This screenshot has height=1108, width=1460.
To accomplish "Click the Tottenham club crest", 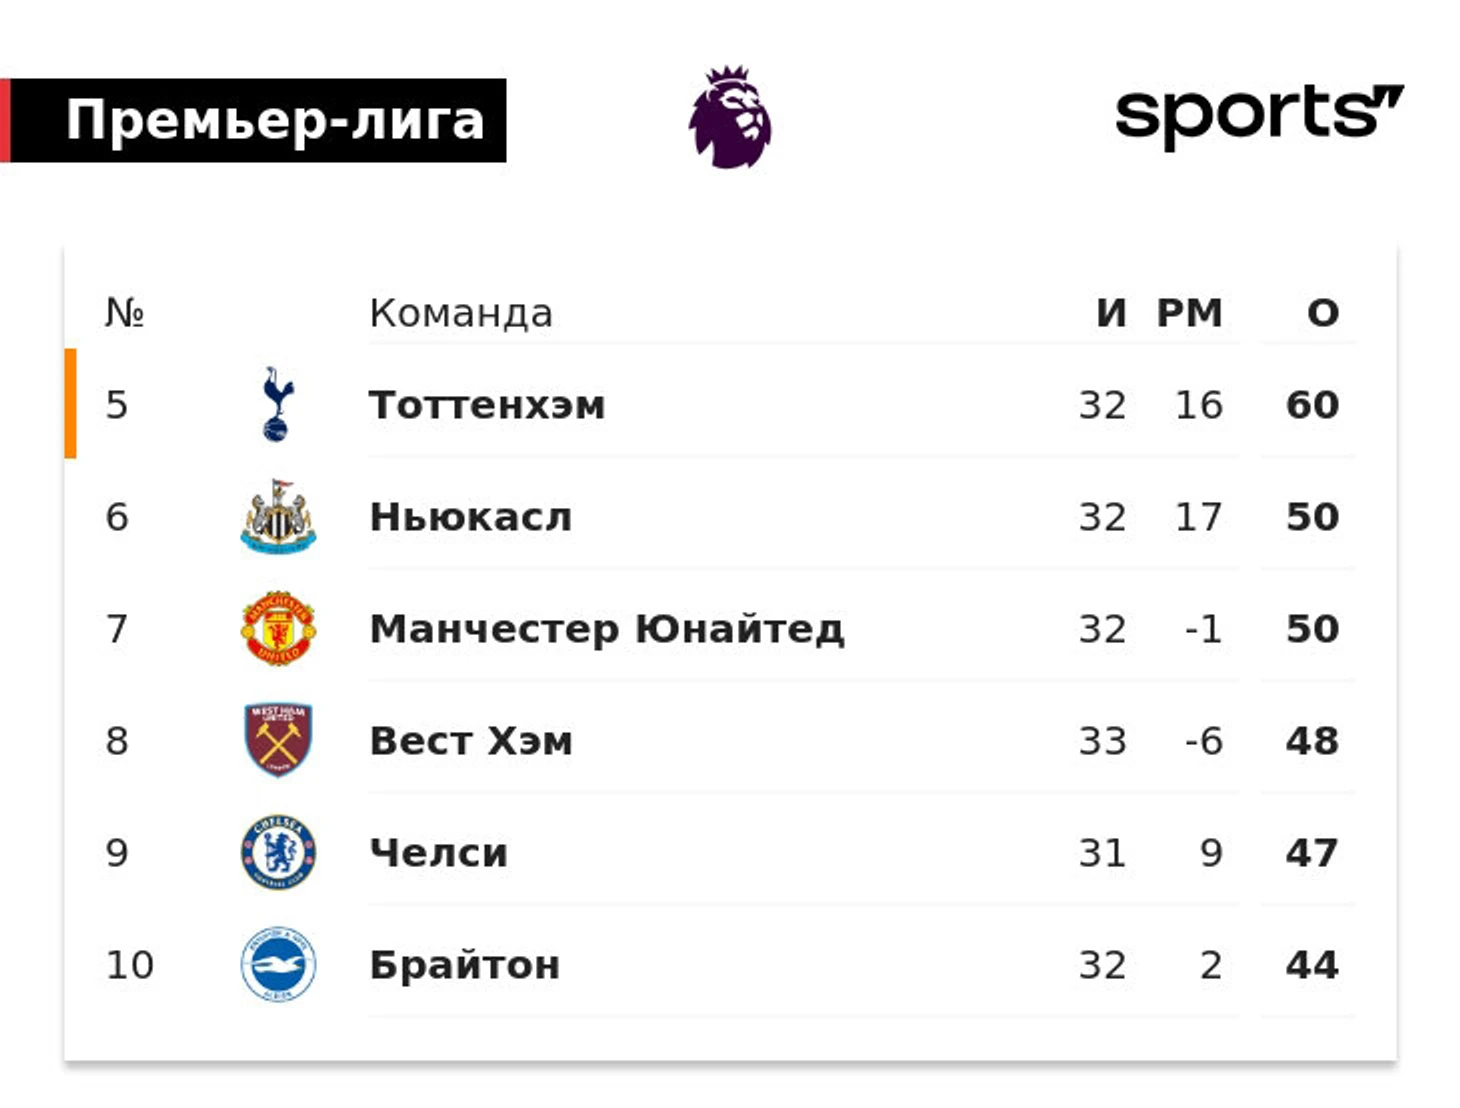I will 278,404.
